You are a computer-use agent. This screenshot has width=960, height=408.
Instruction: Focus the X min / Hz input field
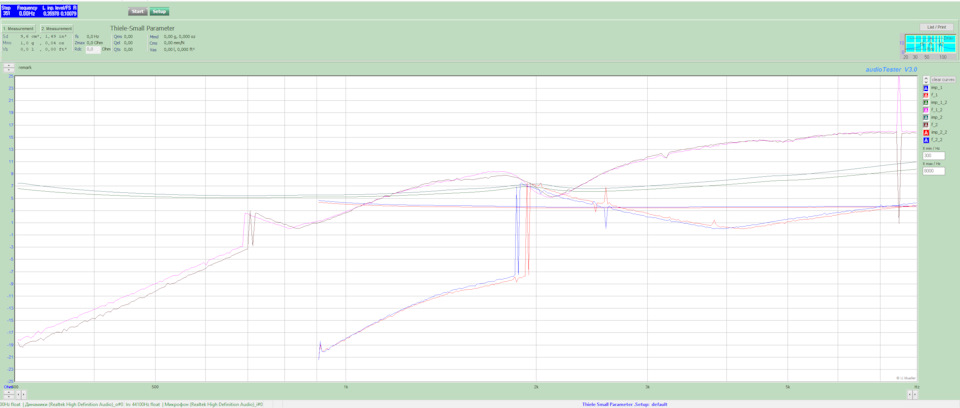[x=932, y=156]
